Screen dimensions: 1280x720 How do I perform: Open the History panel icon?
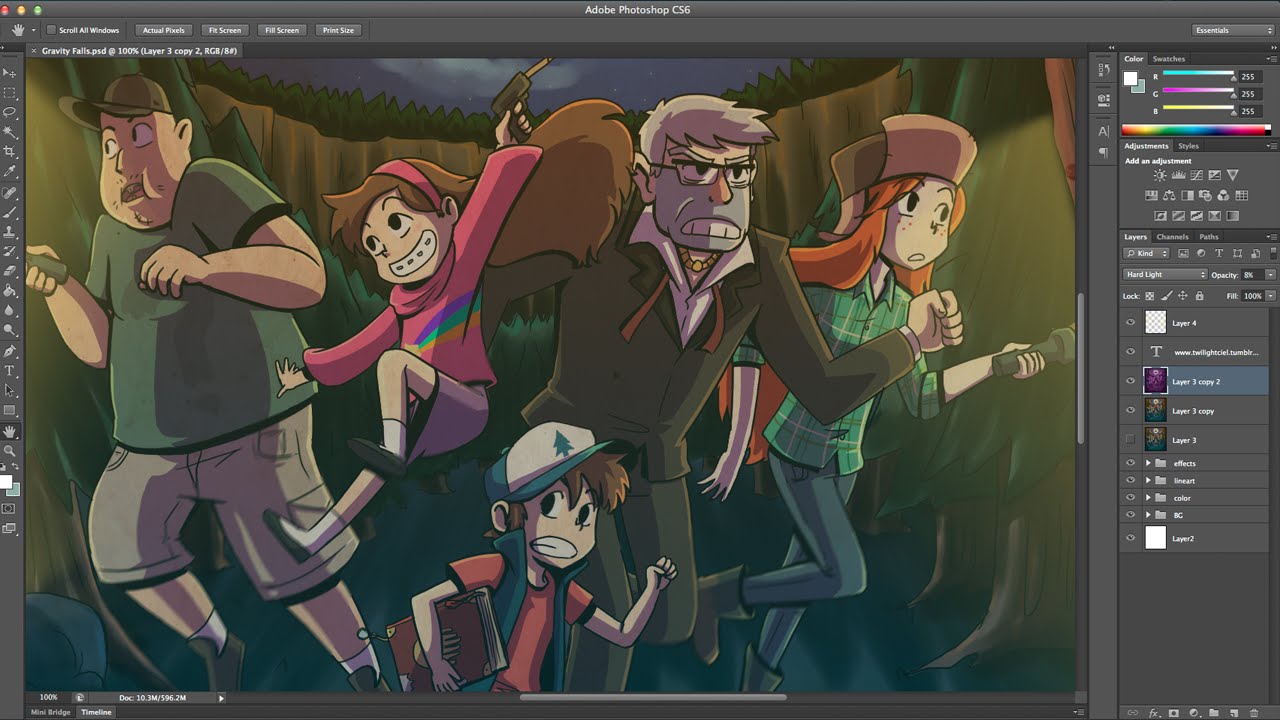(x=1103, y=71)
